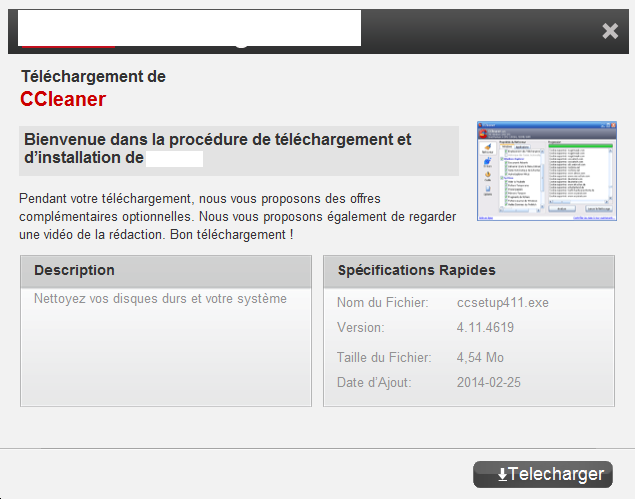The height and width of the screenshot is (499, 635).
Task: Click the file size 4,54 Mo
Action: click(480, 358)
